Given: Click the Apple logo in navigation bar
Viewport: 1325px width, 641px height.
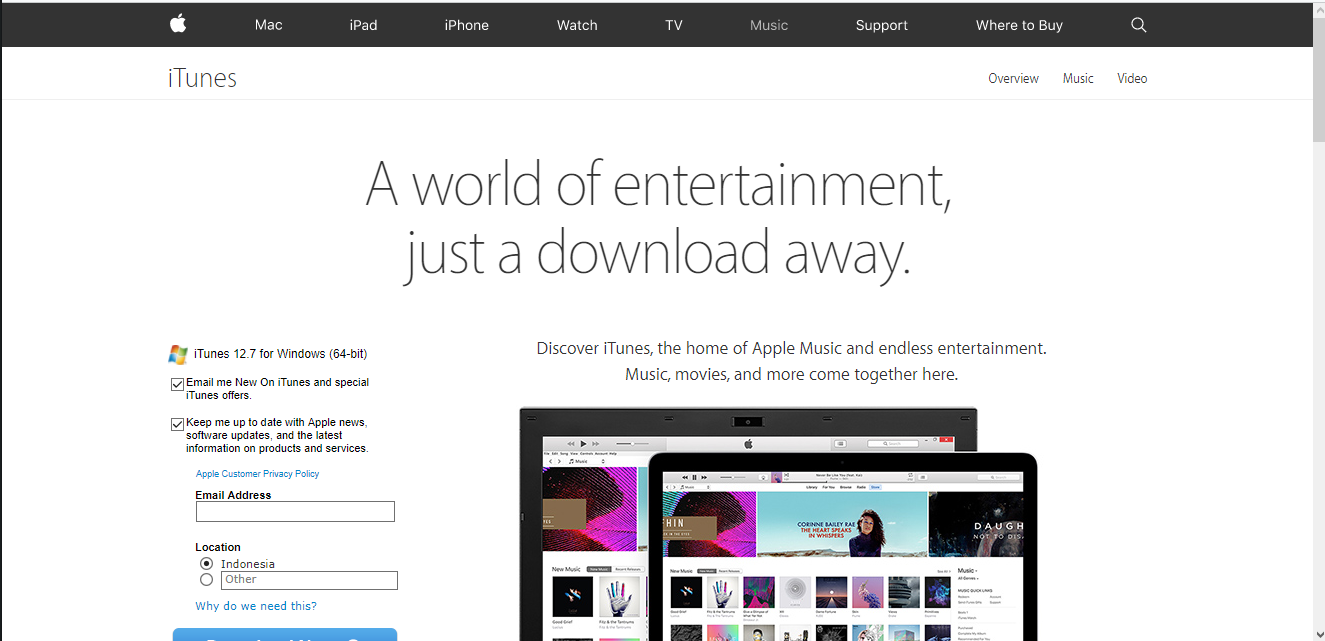Looking at the screenshot, I should [178, 24].
